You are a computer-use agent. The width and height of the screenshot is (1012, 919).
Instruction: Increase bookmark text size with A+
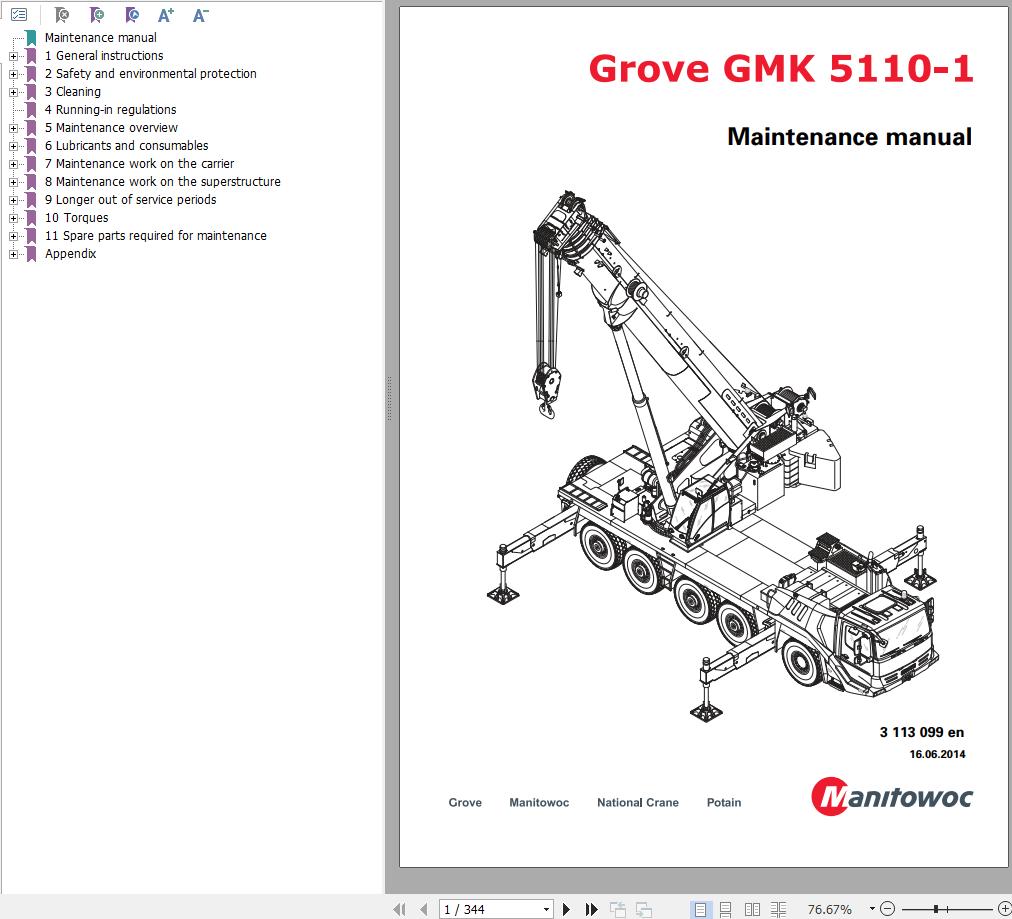(x=166, y=14)
